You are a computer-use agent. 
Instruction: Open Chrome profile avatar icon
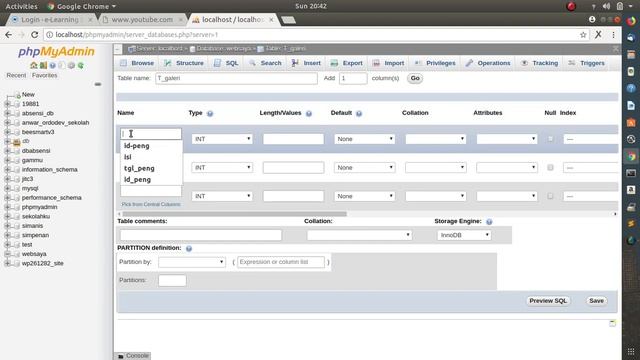click(x=592, y=19)
